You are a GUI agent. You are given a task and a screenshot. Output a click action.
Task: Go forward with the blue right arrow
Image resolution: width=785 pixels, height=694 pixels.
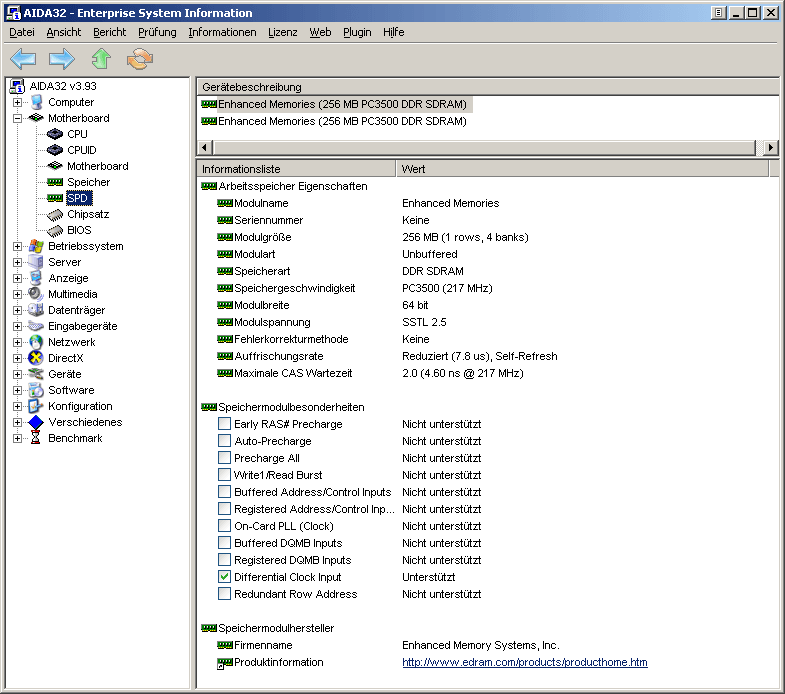pos(62,59)
